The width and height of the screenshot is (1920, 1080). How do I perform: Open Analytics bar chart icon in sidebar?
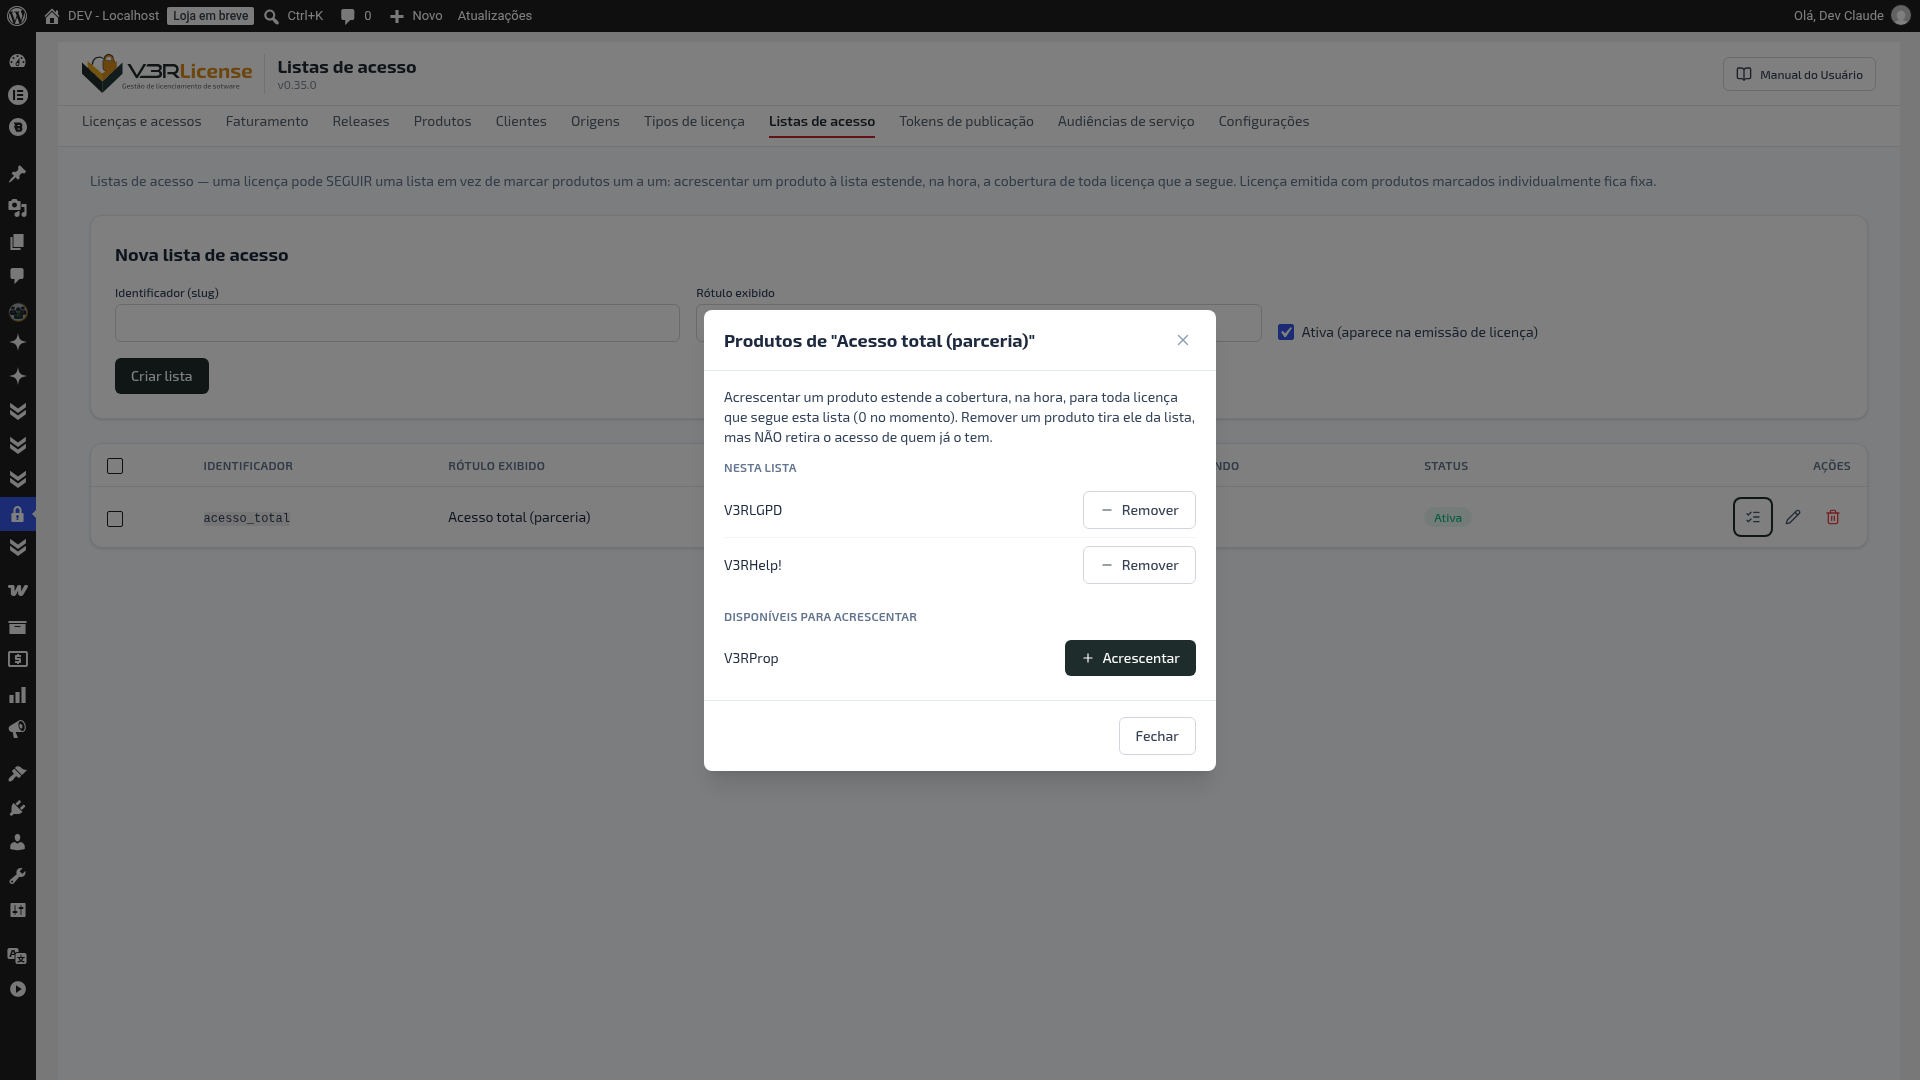click(17, 695)
